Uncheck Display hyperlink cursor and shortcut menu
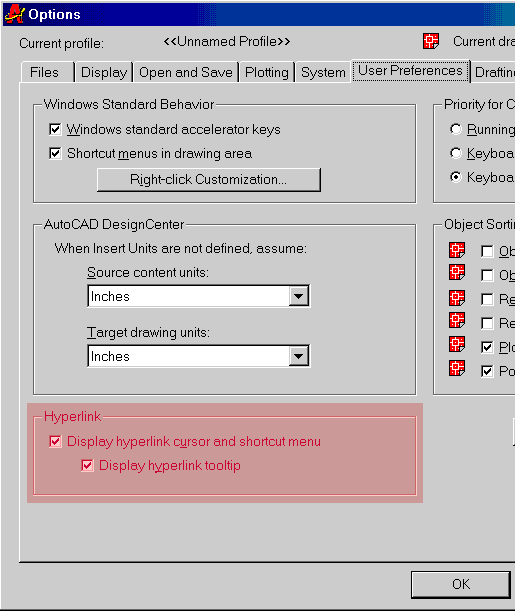 click(55, 441)
